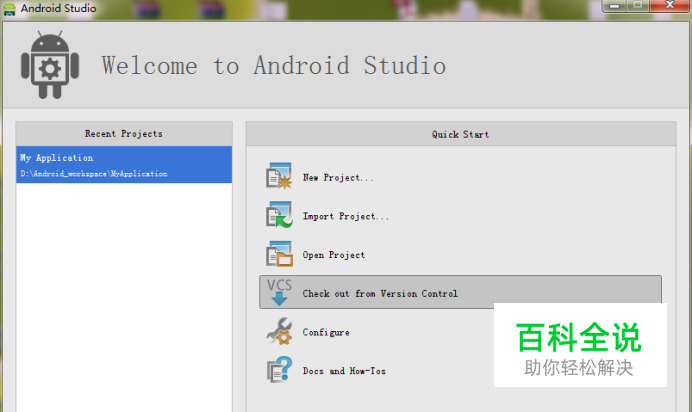
Task: Click the VCS checkout arrow icon
Action: pos(279,292)
